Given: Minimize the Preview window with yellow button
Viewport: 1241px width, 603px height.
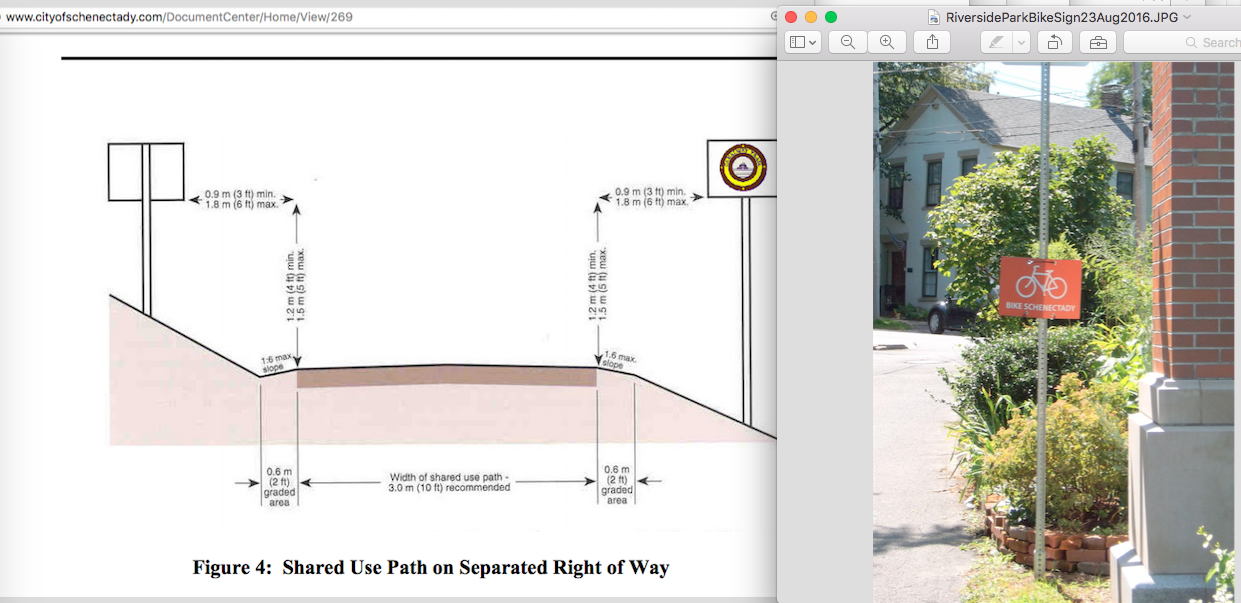Looking at the screenshot, I should [x=811, y=17].
